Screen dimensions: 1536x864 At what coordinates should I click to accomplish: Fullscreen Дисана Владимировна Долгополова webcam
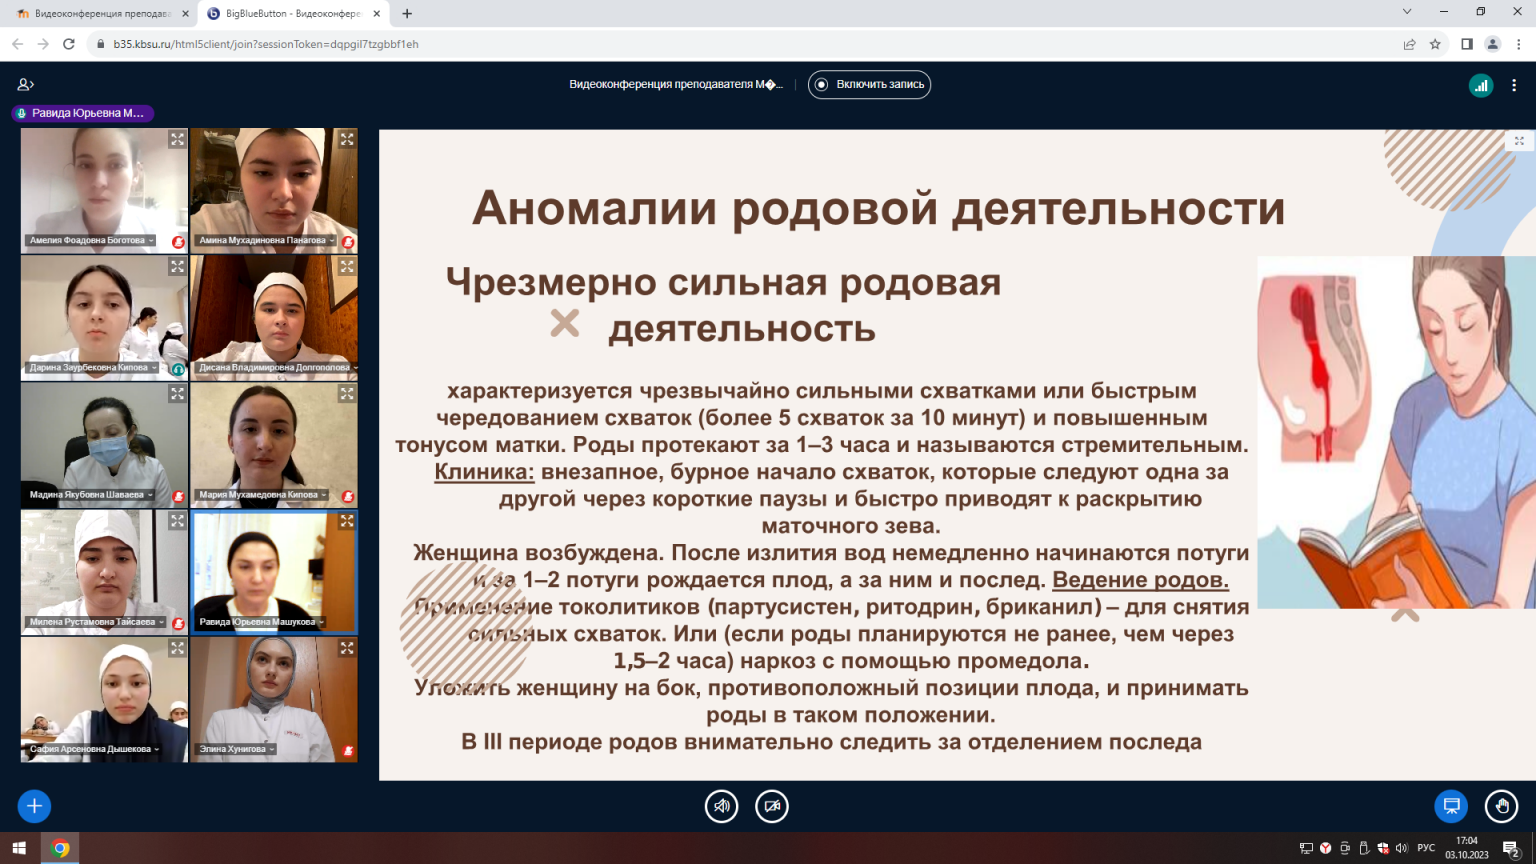coord(347,267)
